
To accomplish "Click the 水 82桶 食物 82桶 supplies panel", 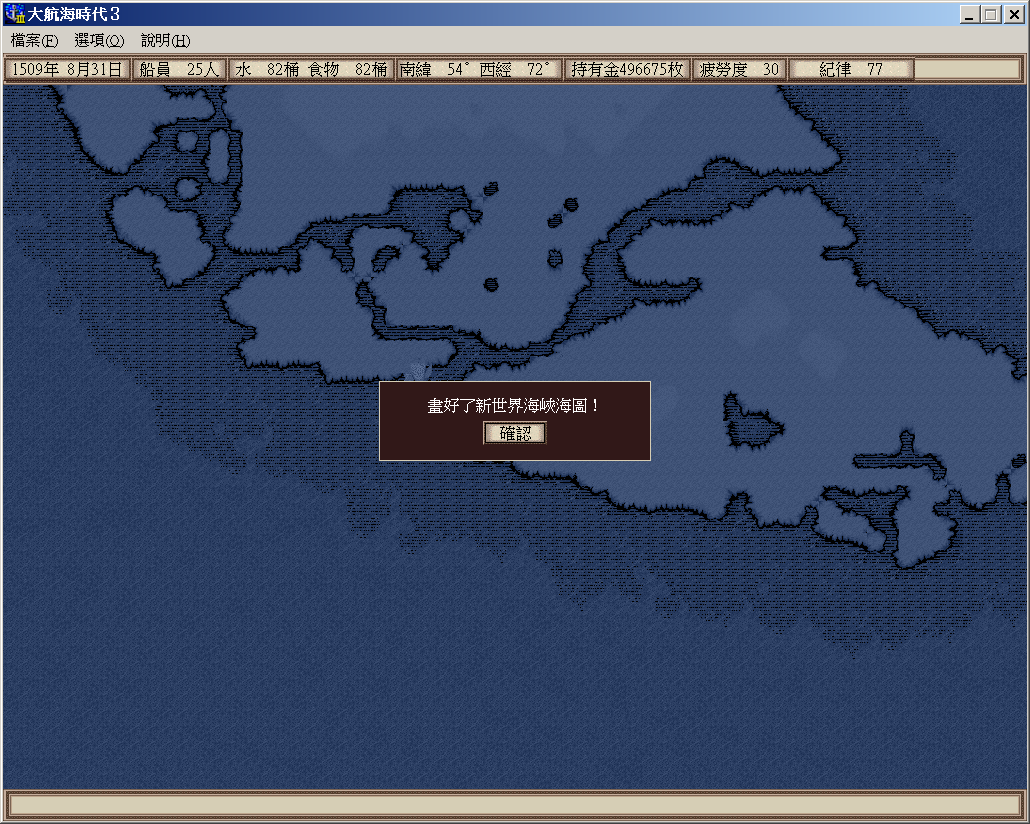I will click(311, 69).
